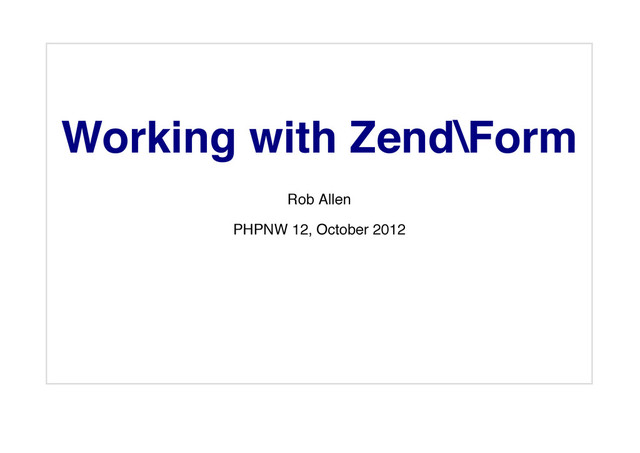Image resolution: width=640 pixels, height=453 pixels.
Task: Click the first name "Rob"
Action: click(x=301, y=206)
